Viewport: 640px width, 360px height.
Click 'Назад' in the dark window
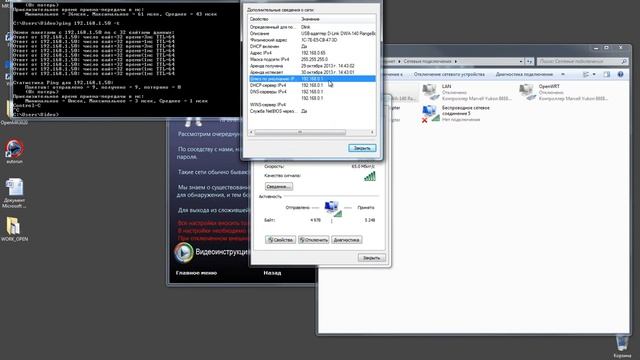272,273
